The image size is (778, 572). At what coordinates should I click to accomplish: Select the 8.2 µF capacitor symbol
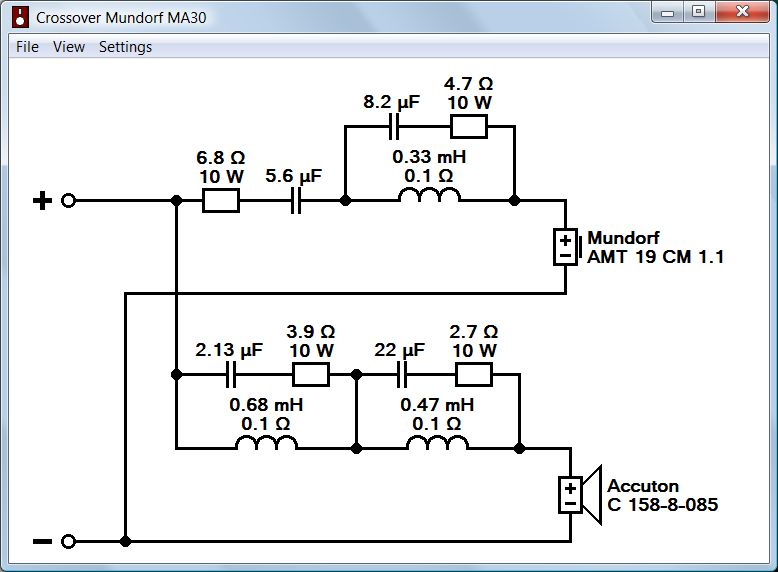click(393, 127)
